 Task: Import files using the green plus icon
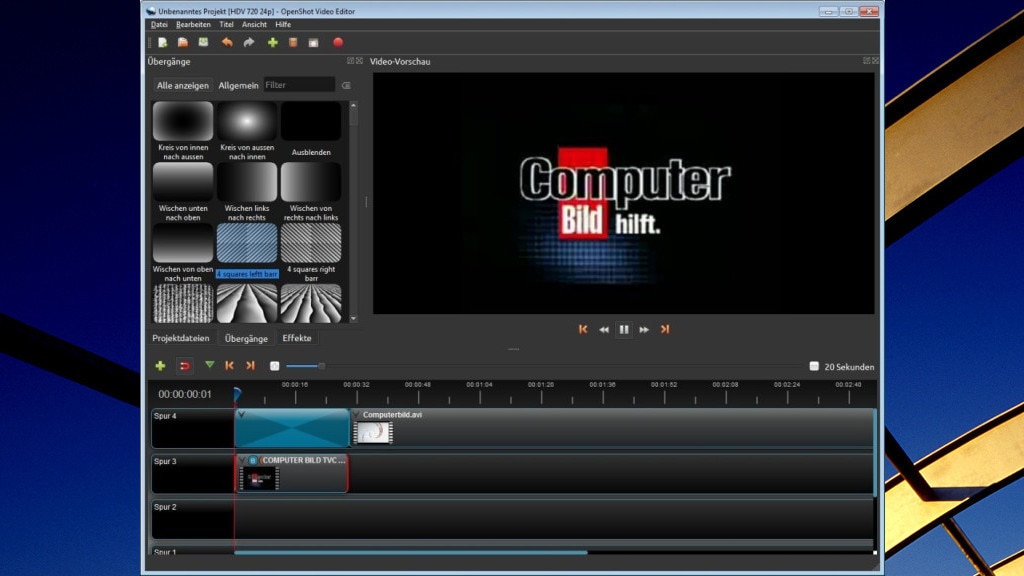[x=273, y=42]
